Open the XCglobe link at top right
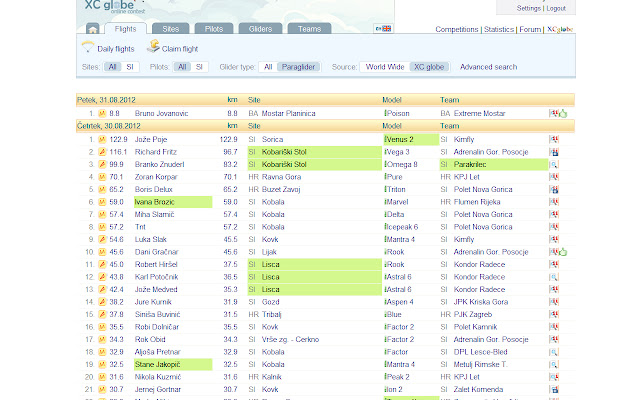Viewport: 640px width, 400px height. [x=560, y=29]
